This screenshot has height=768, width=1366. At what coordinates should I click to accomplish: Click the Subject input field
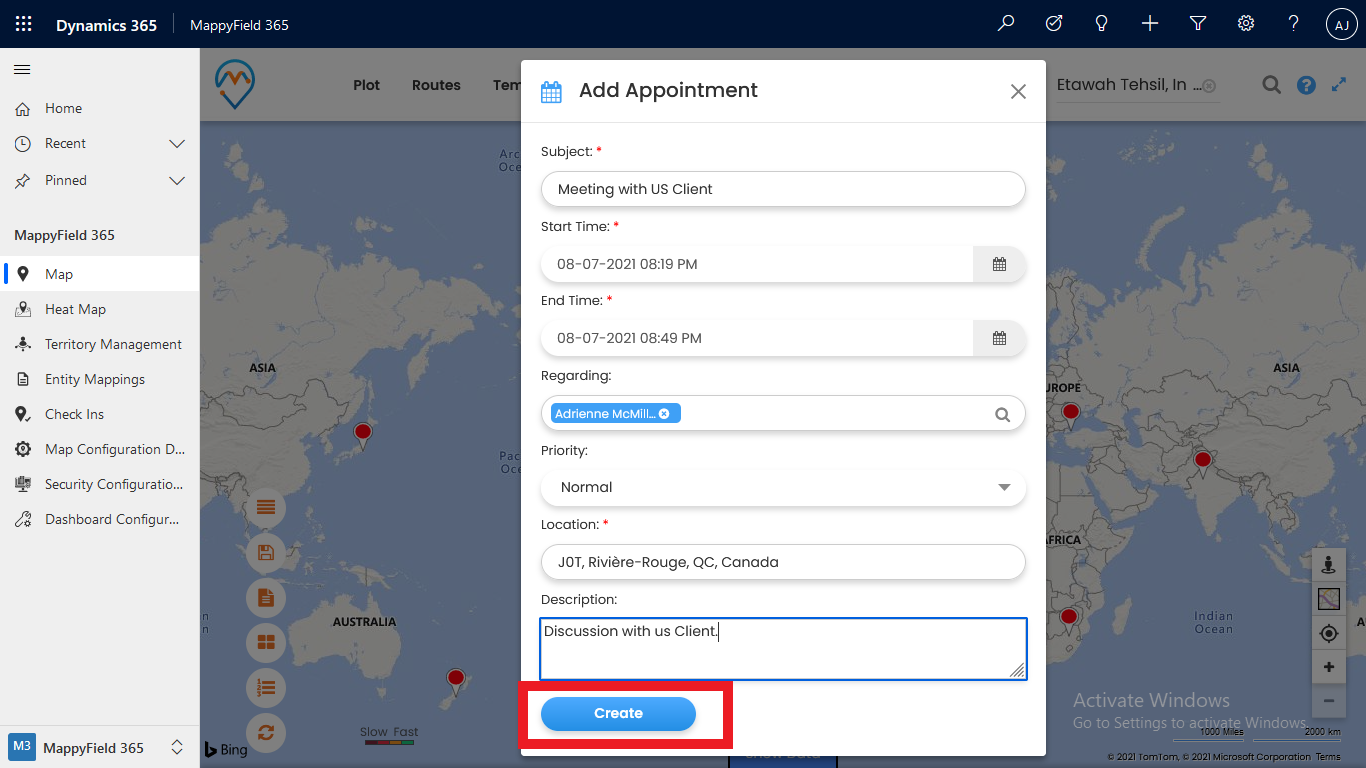(x=783, y=189)
